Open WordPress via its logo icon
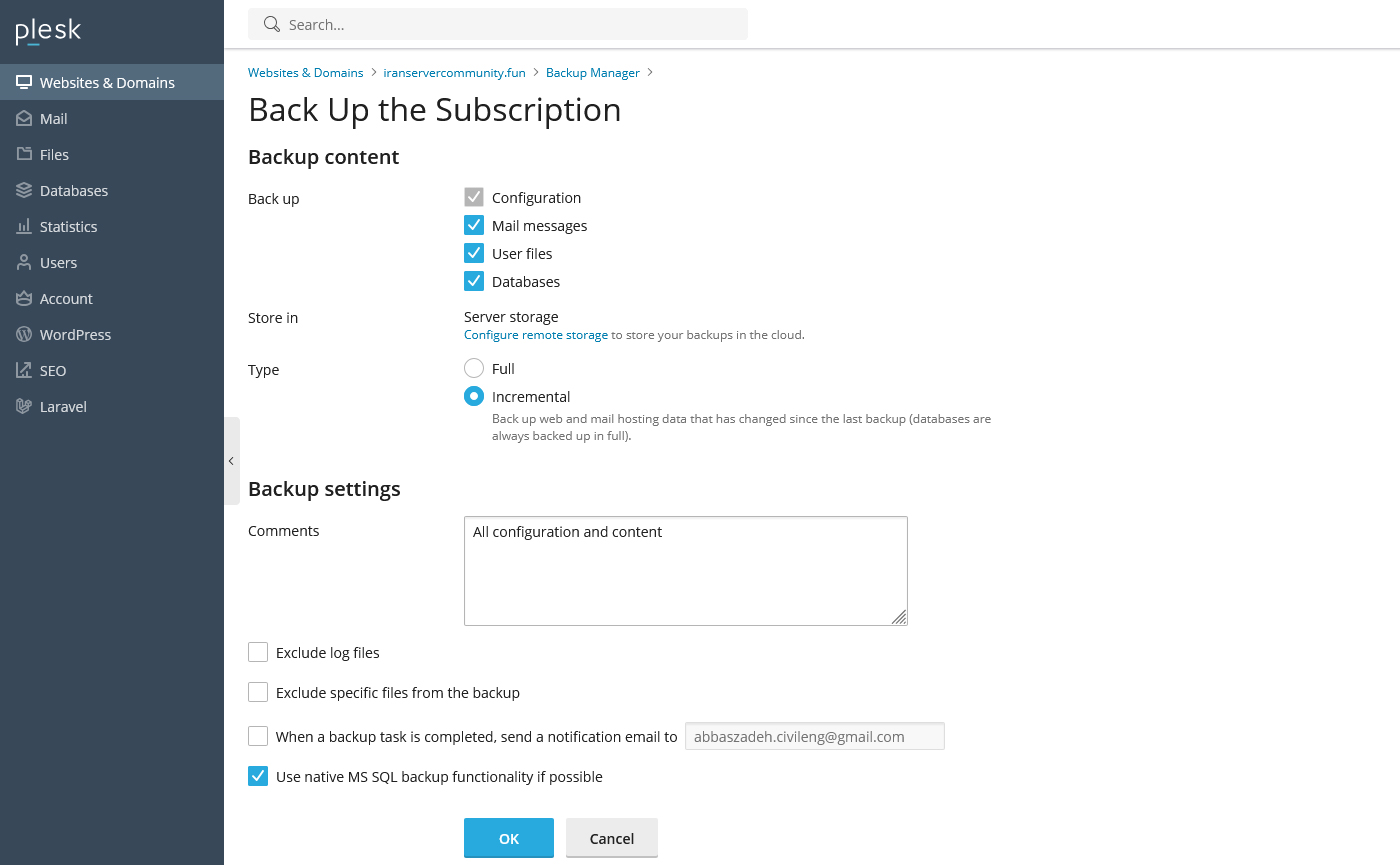This screenshot has height=865, width=1400. pos(24,335)
